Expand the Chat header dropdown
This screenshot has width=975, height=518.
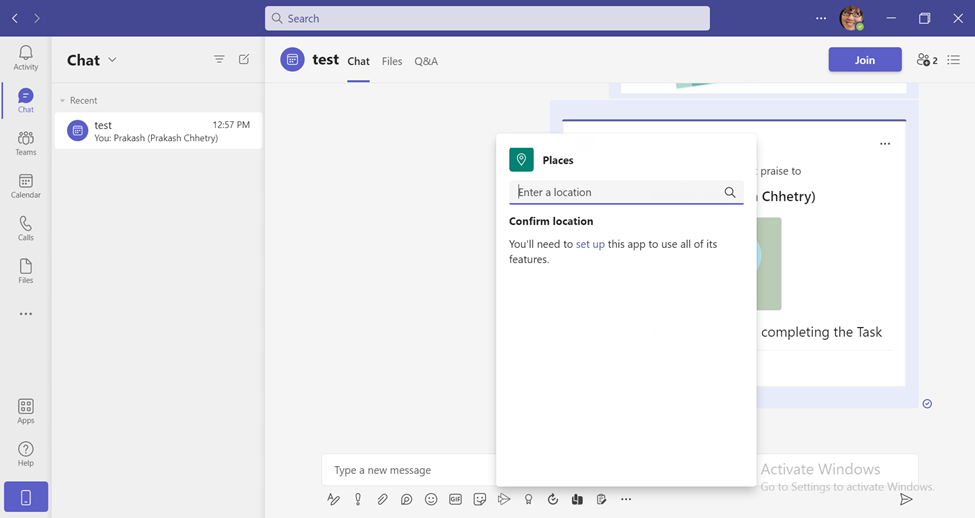point(112,60)
